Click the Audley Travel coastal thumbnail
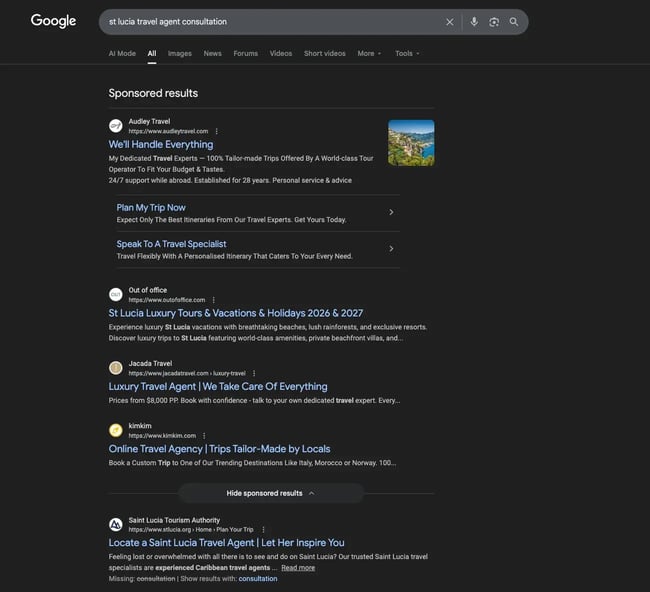The image size is (650, 592). 411,143
